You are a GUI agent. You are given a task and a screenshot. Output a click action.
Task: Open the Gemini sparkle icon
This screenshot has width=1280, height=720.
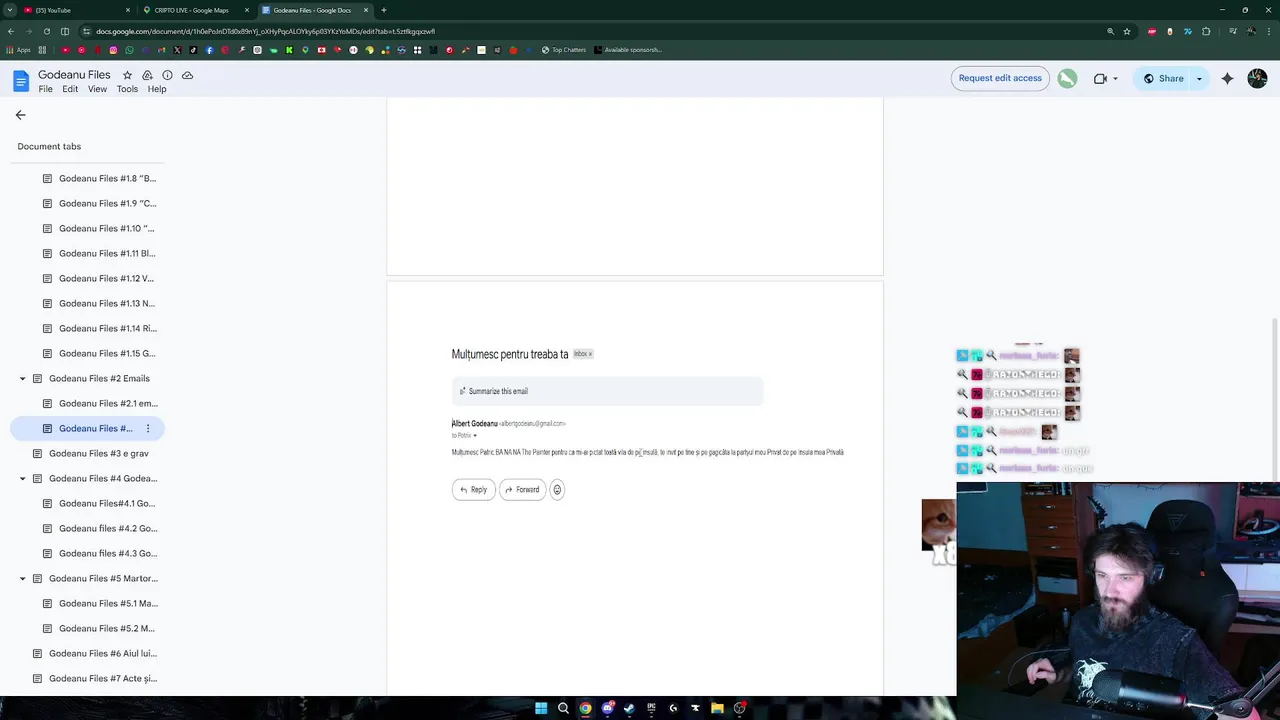[x=1227, y=79]
